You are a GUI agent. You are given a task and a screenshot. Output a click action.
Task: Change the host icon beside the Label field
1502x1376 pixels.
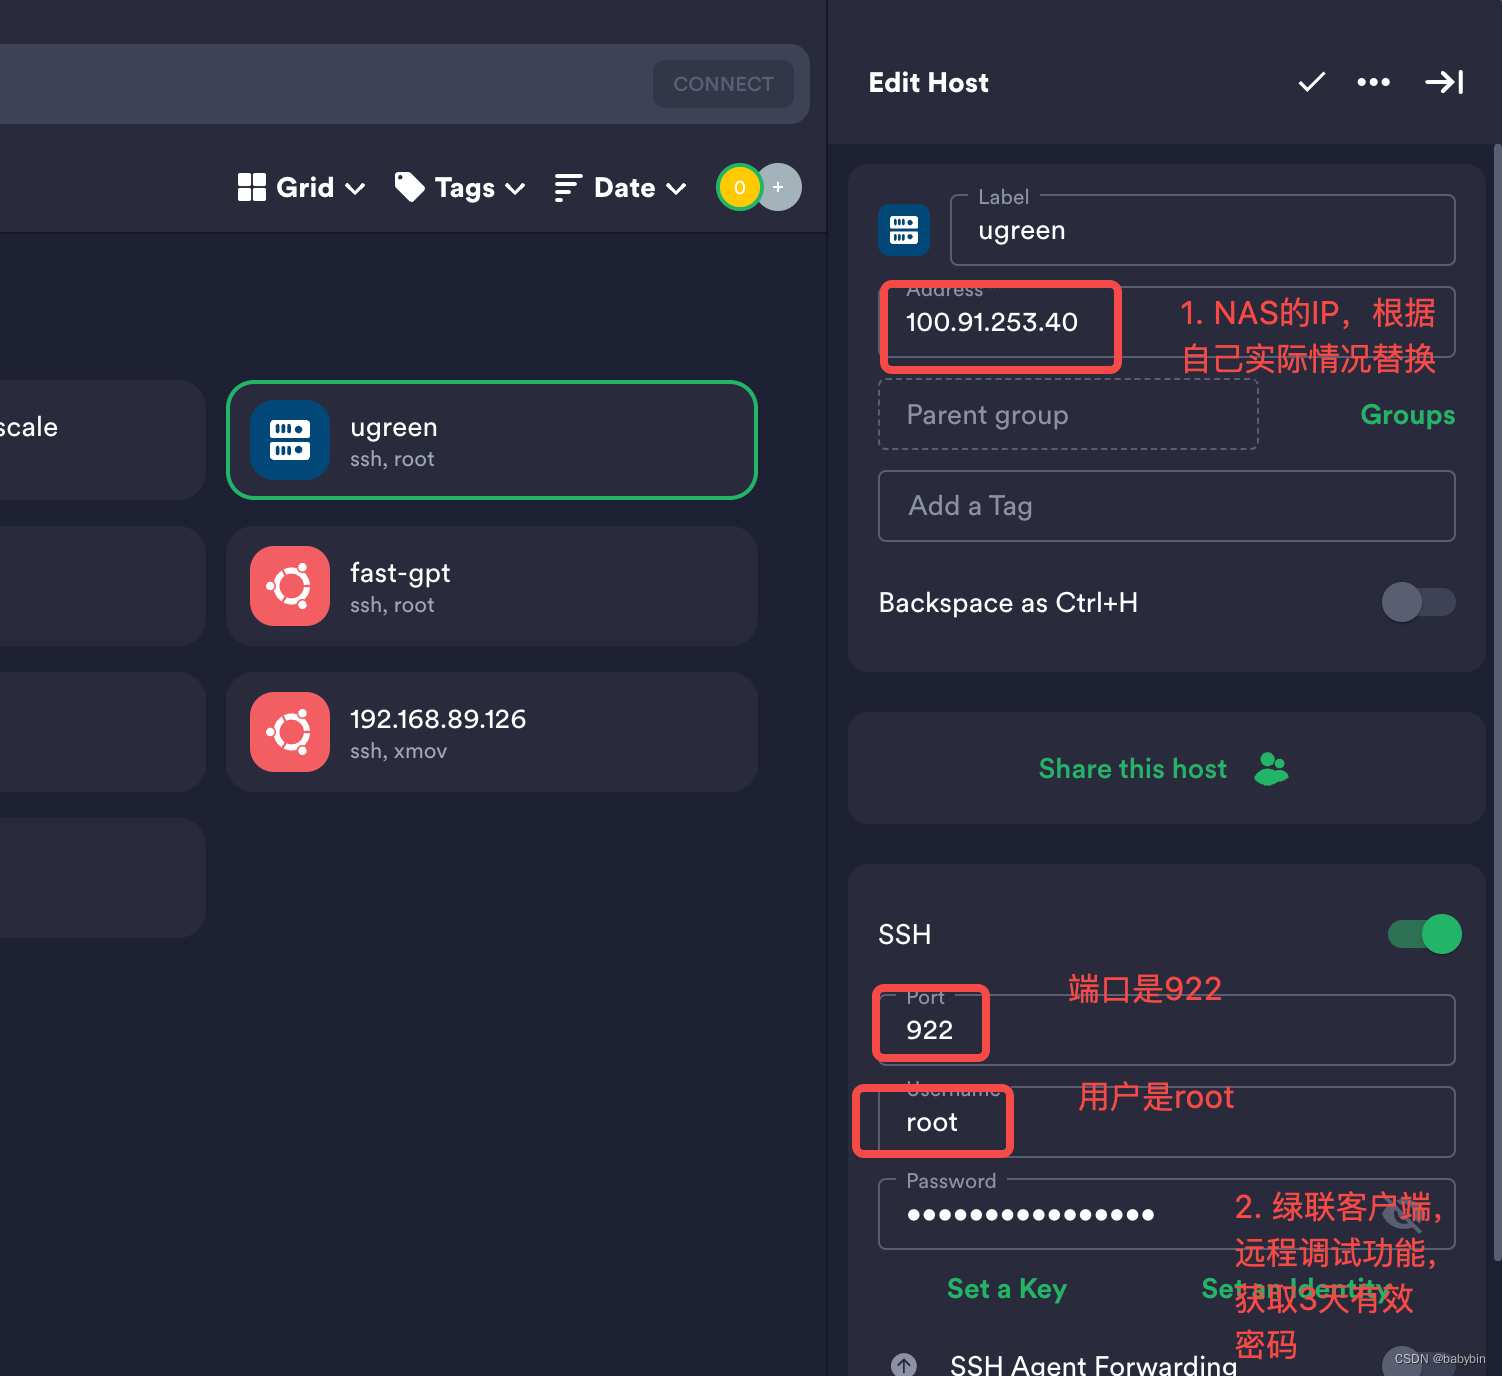point(904,230)
